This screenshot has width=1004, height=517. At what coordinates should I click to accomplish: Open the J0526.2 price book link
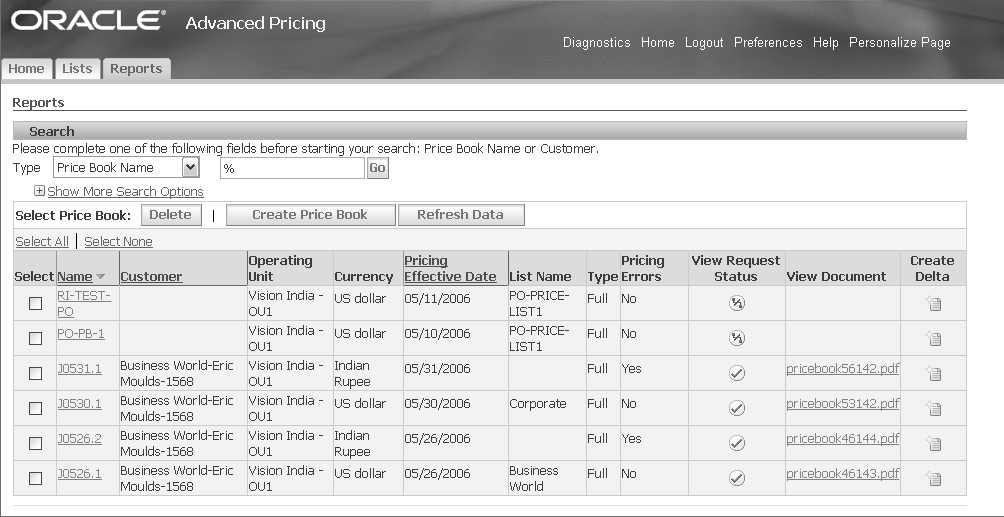point(79,438)
